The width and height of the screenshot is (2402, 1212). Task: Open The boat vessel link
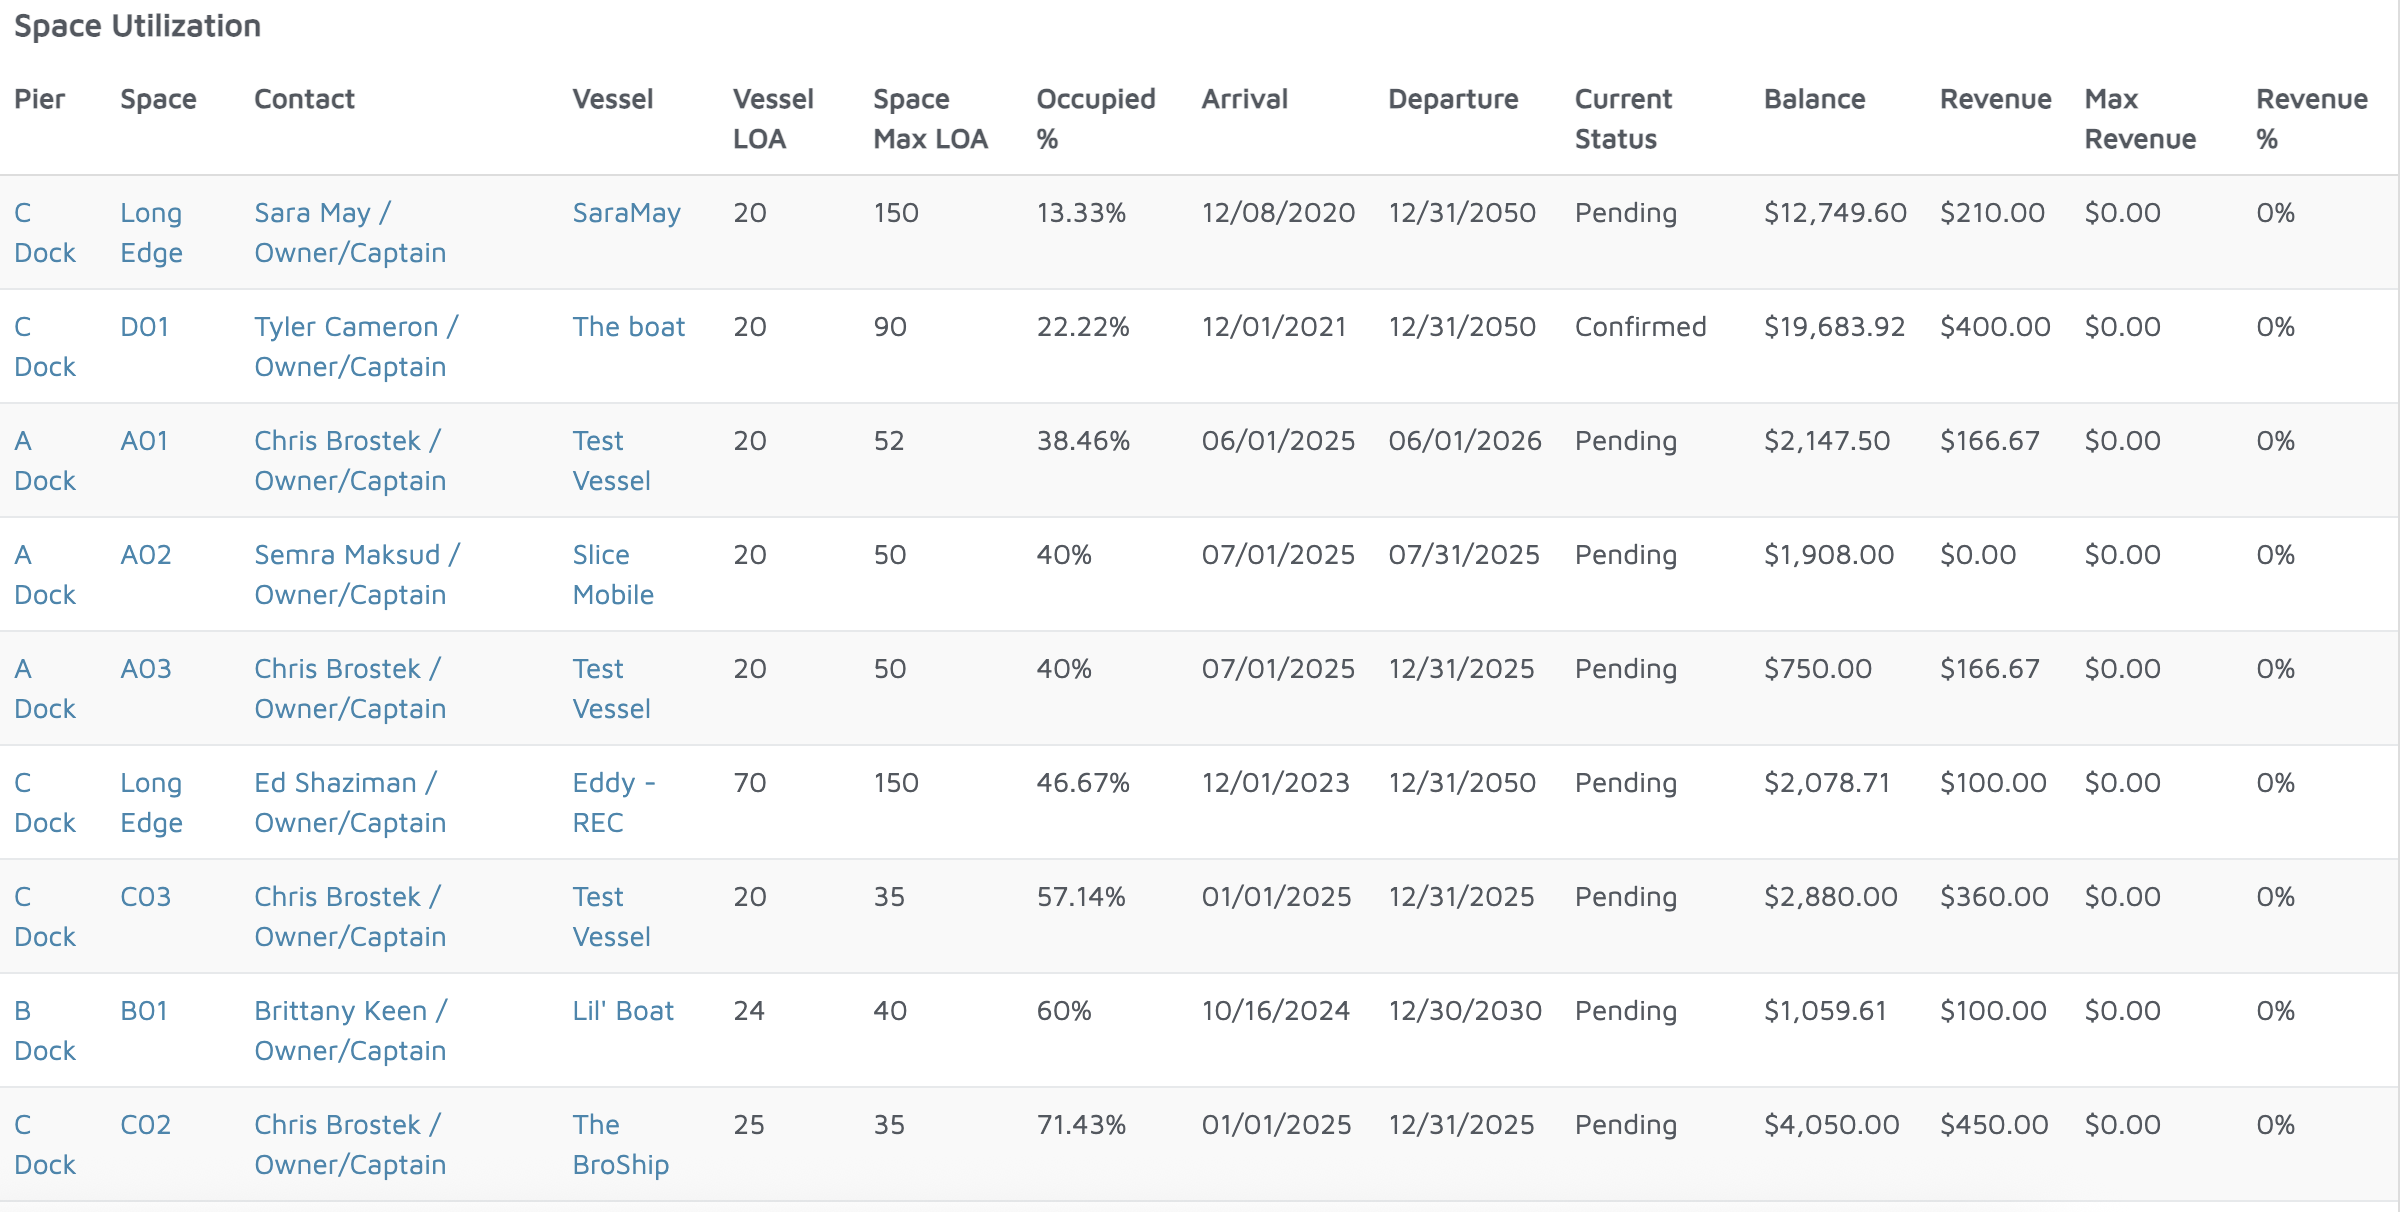click(x=628, y=327)
